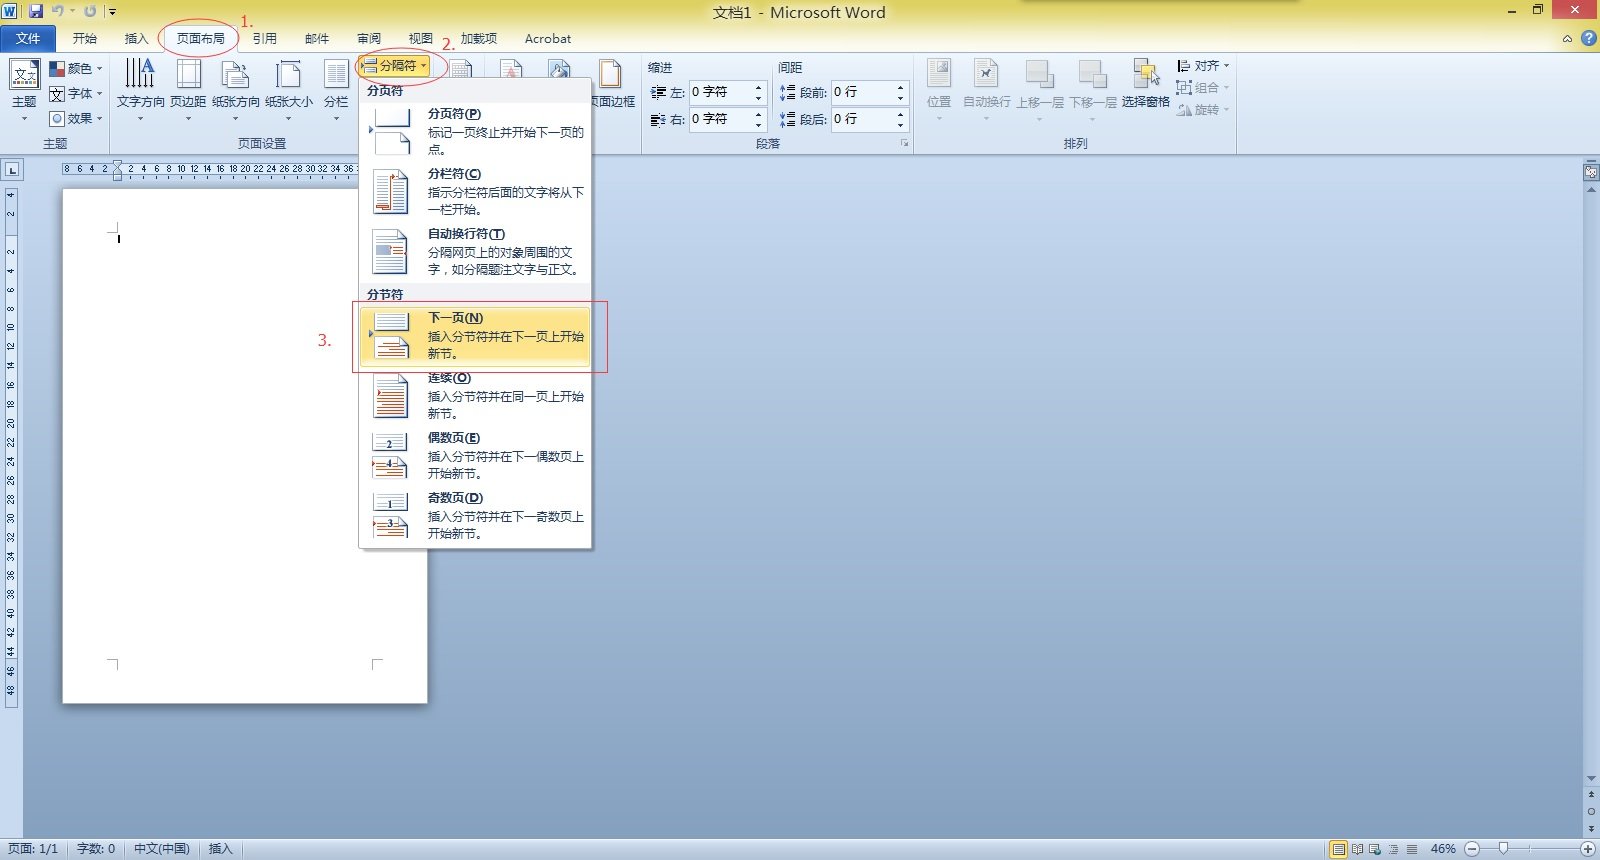Select 自动换行符 text wrapping break
The height and width of the screenshot is (860, 1600).
click(475, 251)
